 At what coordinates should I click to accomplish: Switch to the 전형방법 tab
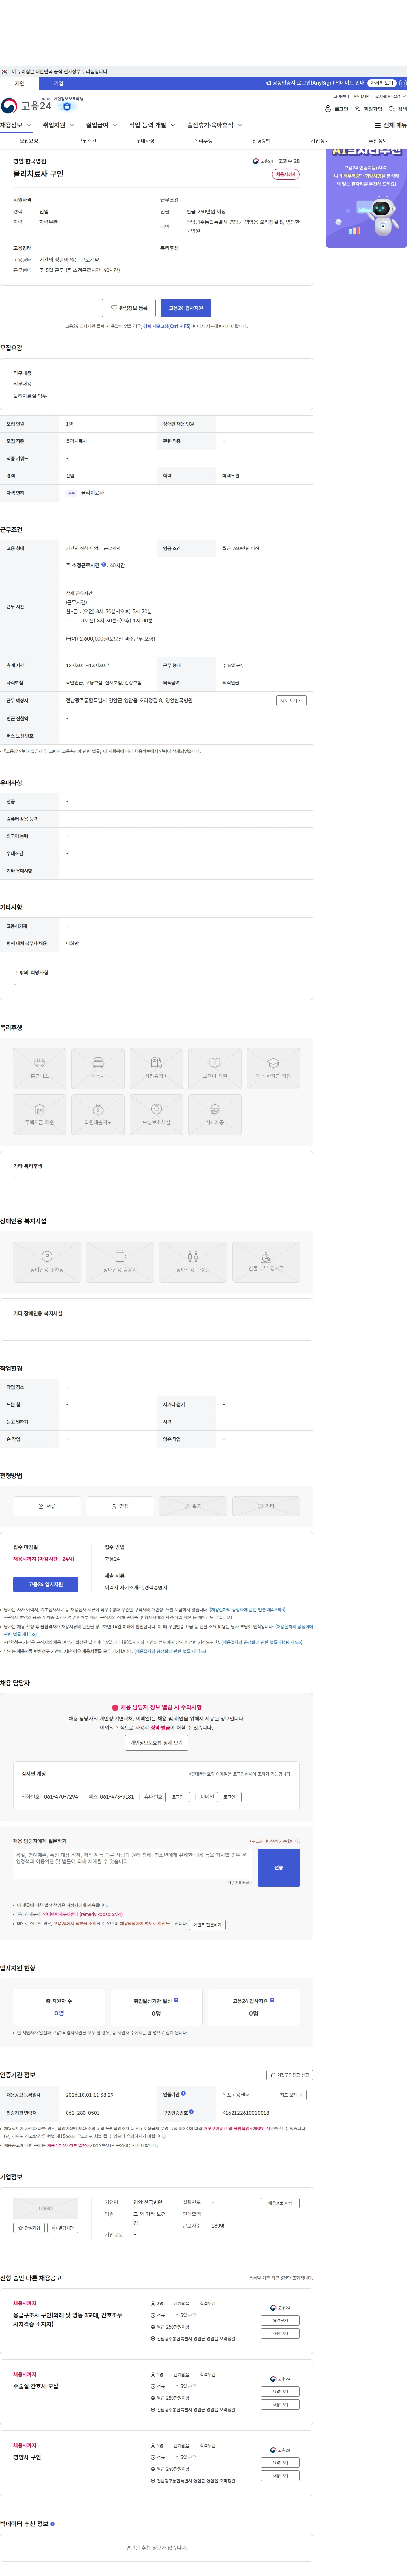(x=261, y=141)
